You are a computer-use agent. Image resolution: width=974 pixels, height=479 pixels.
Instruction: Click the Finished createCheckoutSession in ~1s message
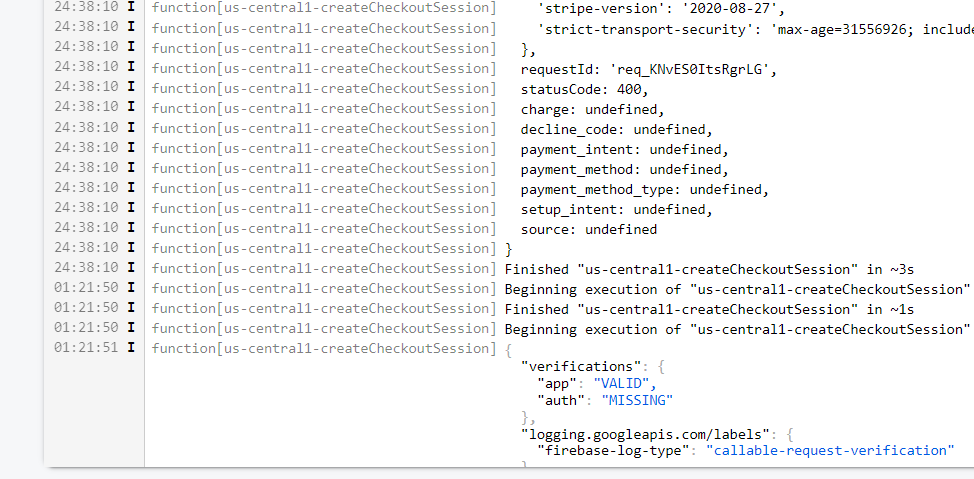coord(709,309)
